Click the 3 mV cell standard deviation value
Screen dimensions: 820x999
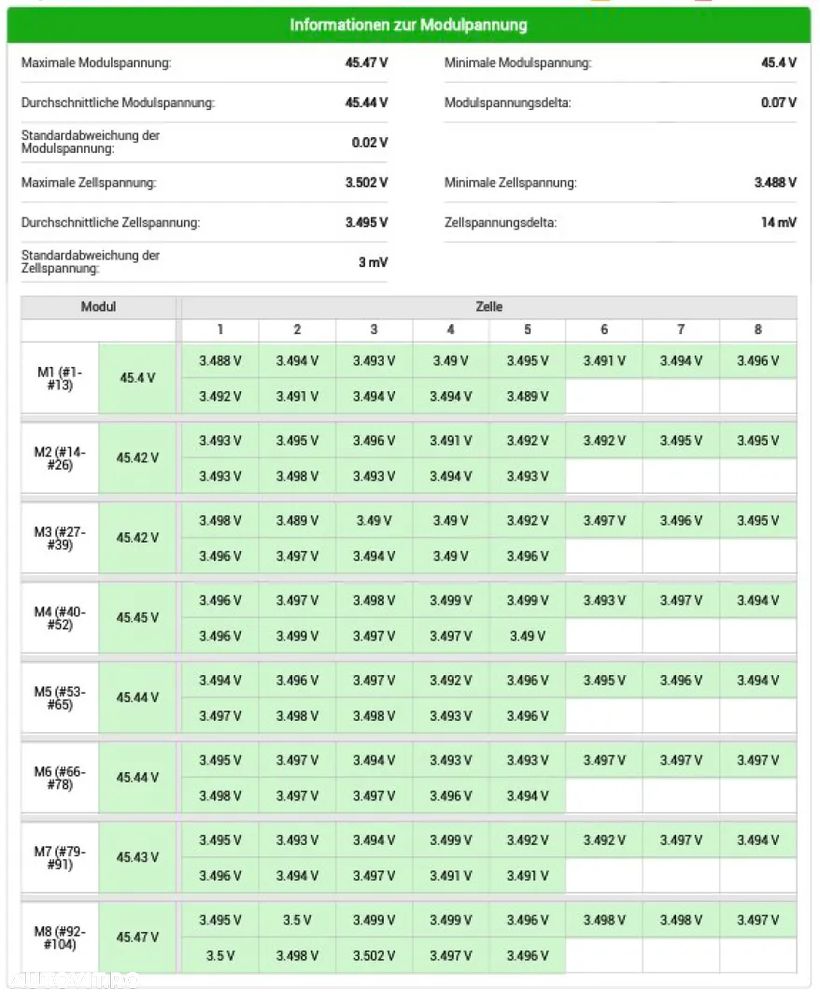click(373, 262)
